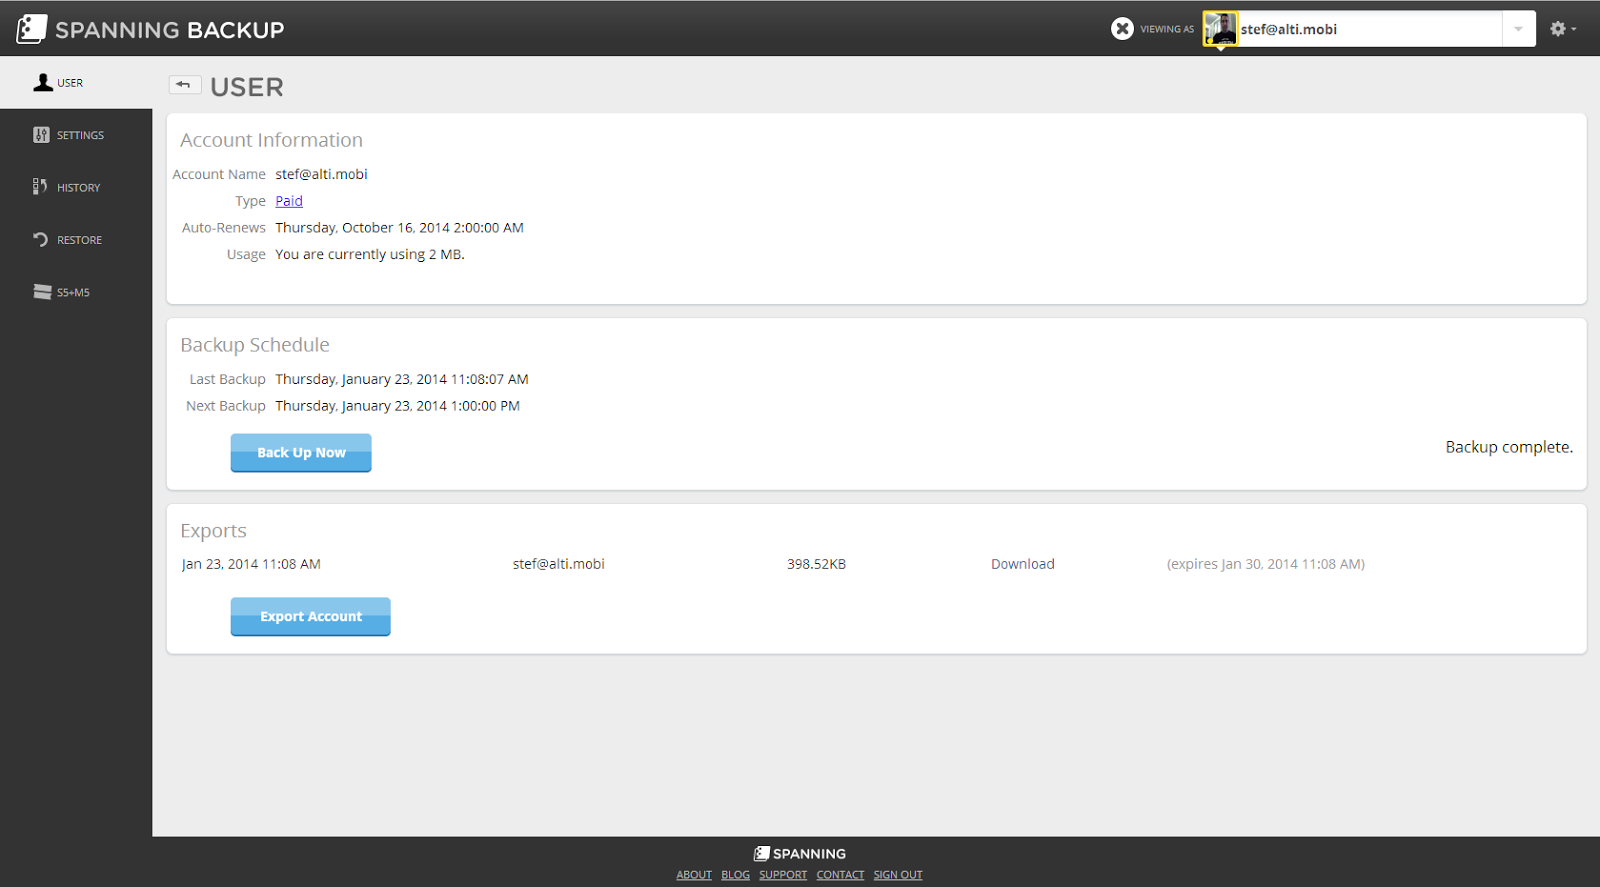Click the Spanning footer logo
The height and width of the screenshot is (887, 1600).
800,854
